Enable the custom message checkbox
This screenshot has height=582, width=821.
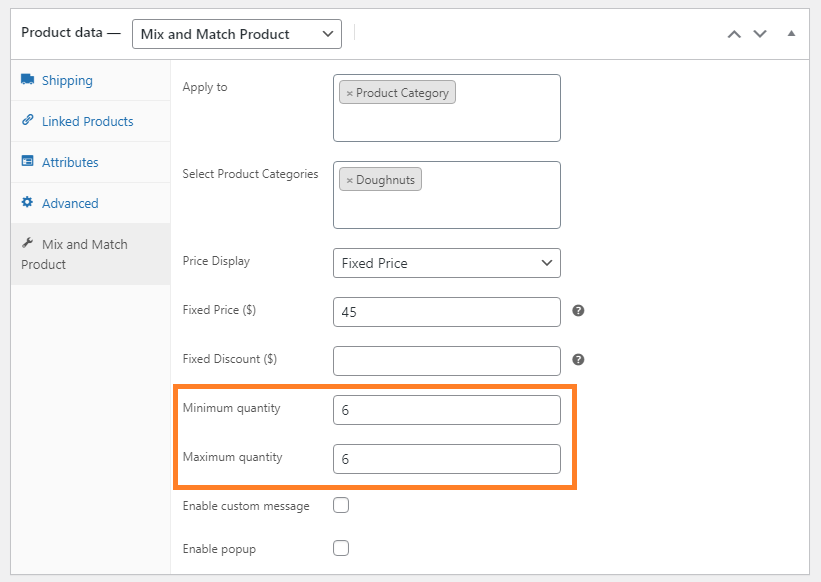(341, 505)
